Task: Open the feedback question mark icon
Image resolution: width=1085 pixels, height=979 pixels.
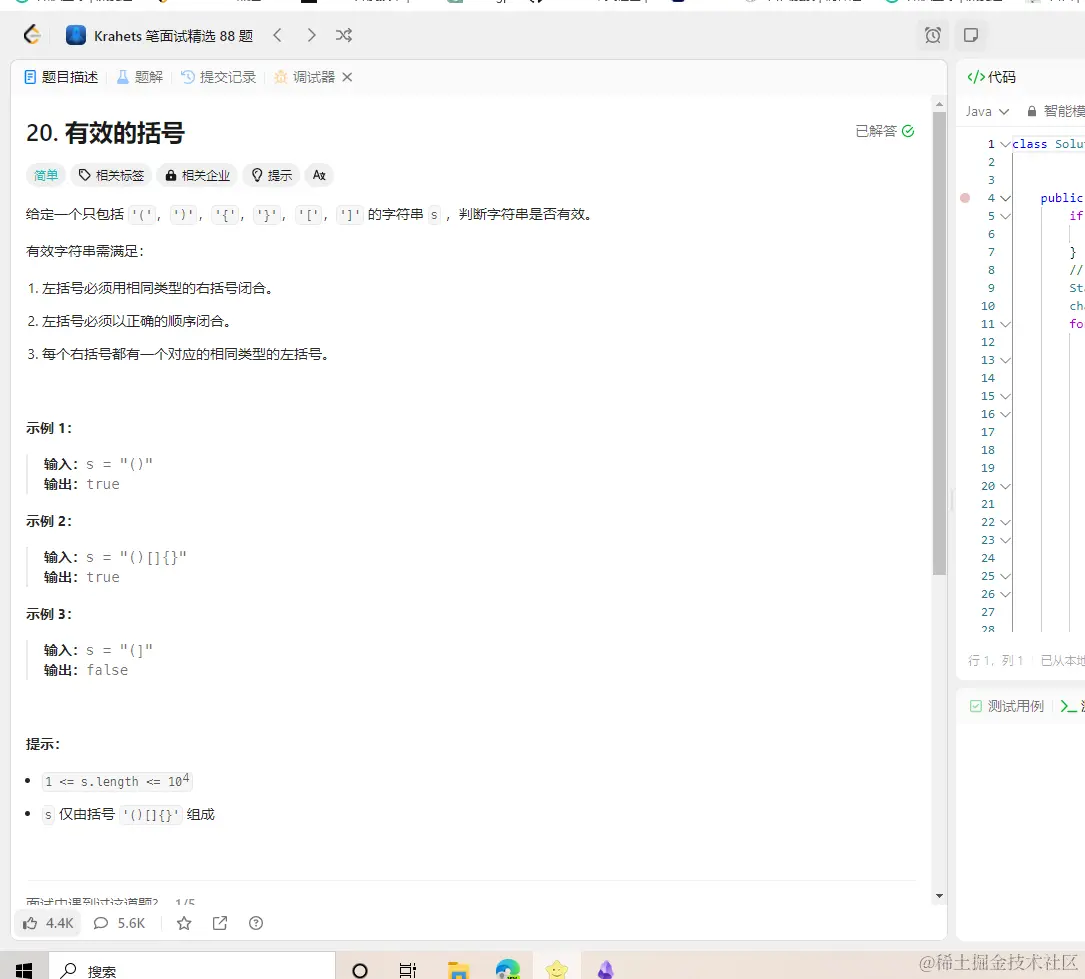Action: click(x=256, y=923)
